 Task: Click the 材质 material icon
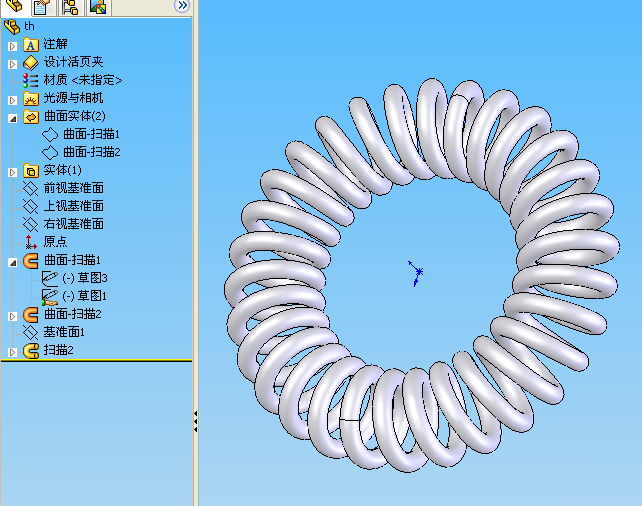31,80
